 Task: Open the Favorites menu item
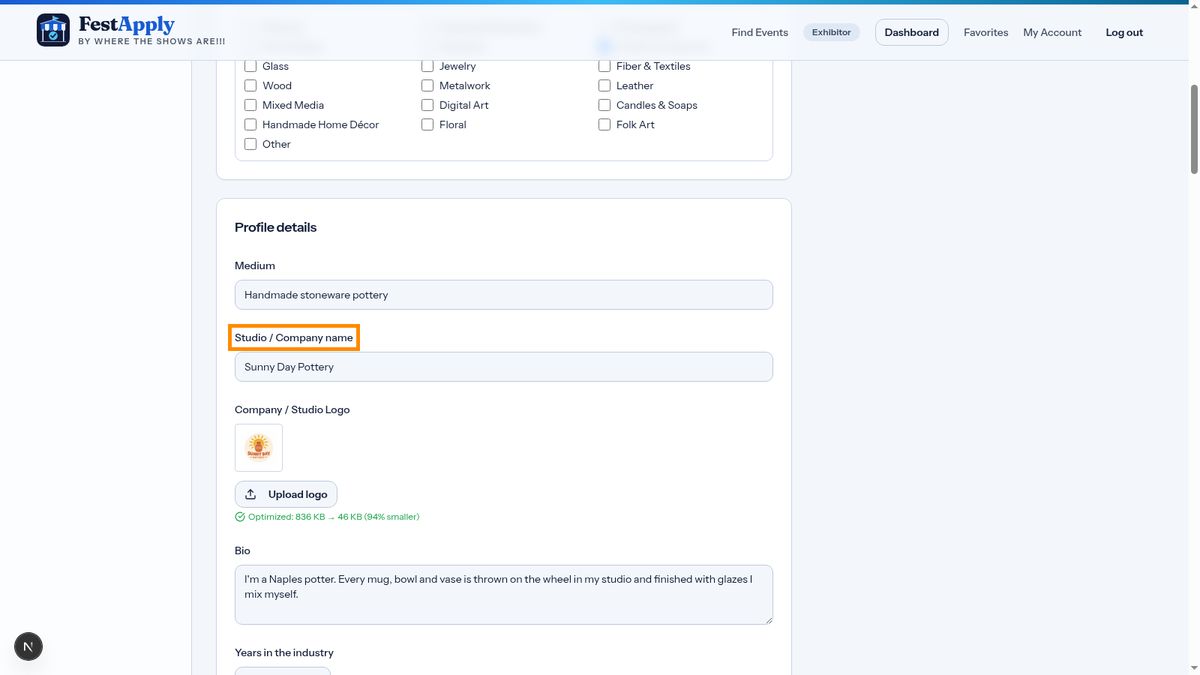(986, 32)
